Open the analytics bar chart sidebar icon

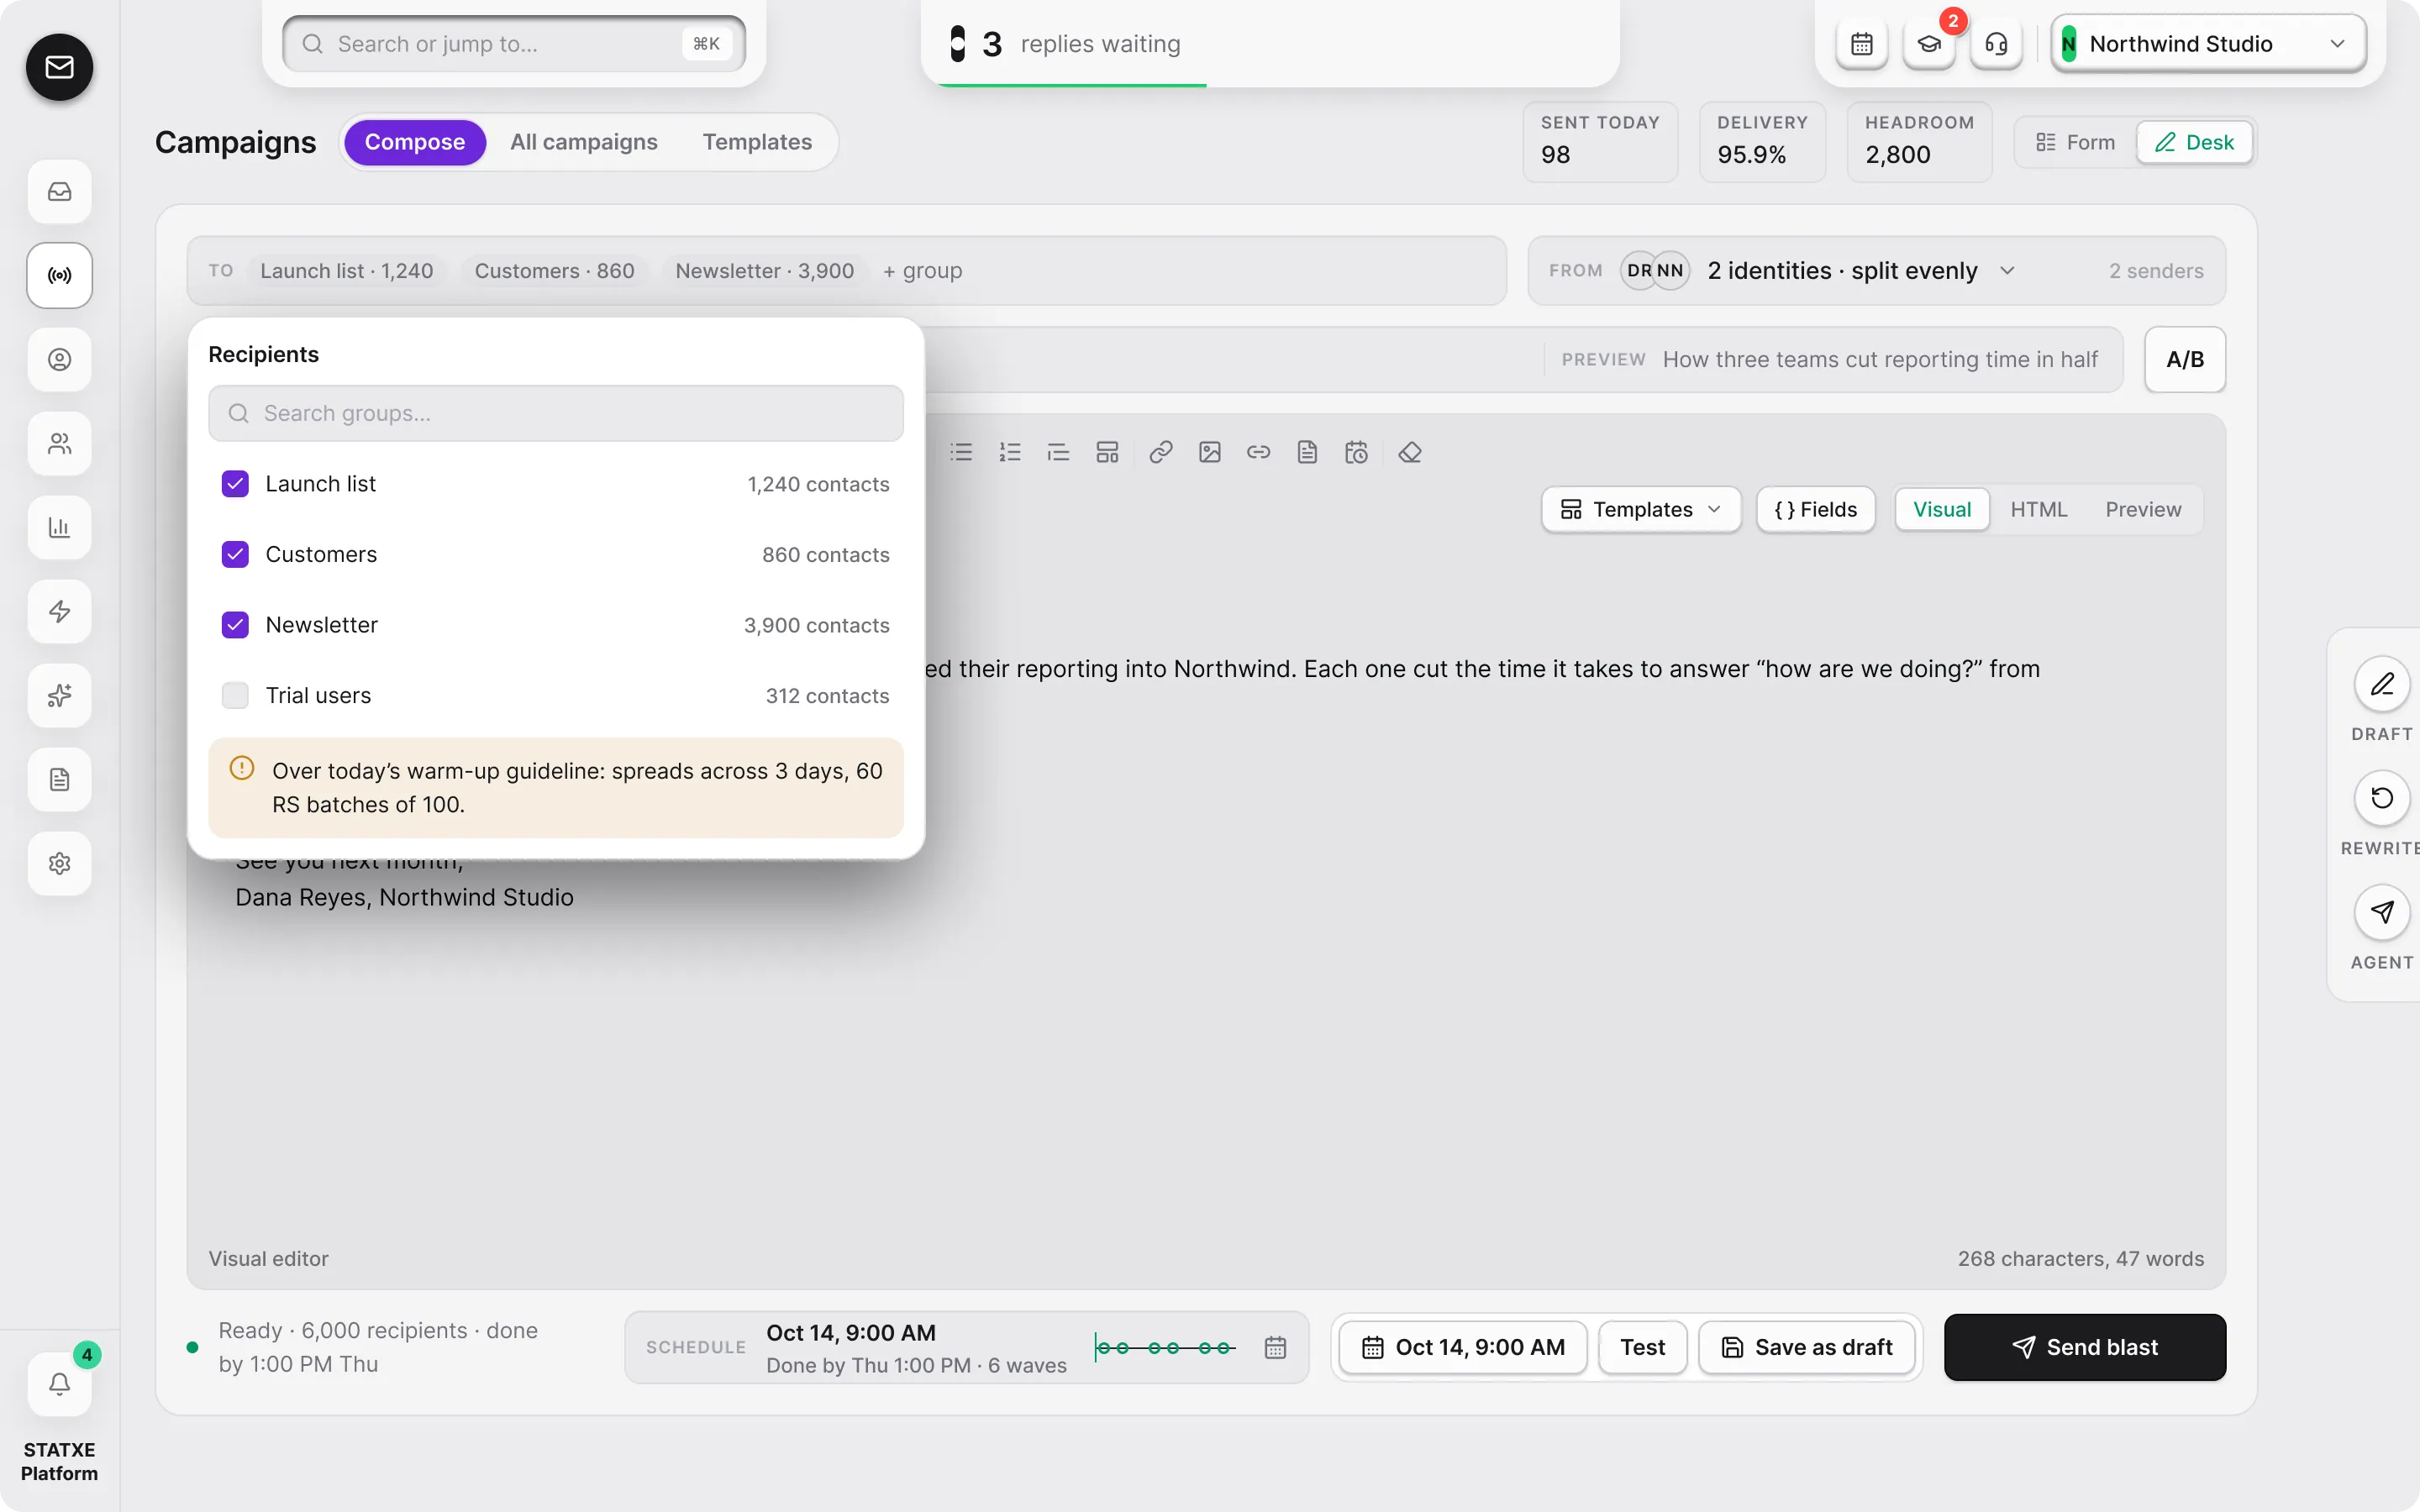pyautogui.click(x=60, y=527)
